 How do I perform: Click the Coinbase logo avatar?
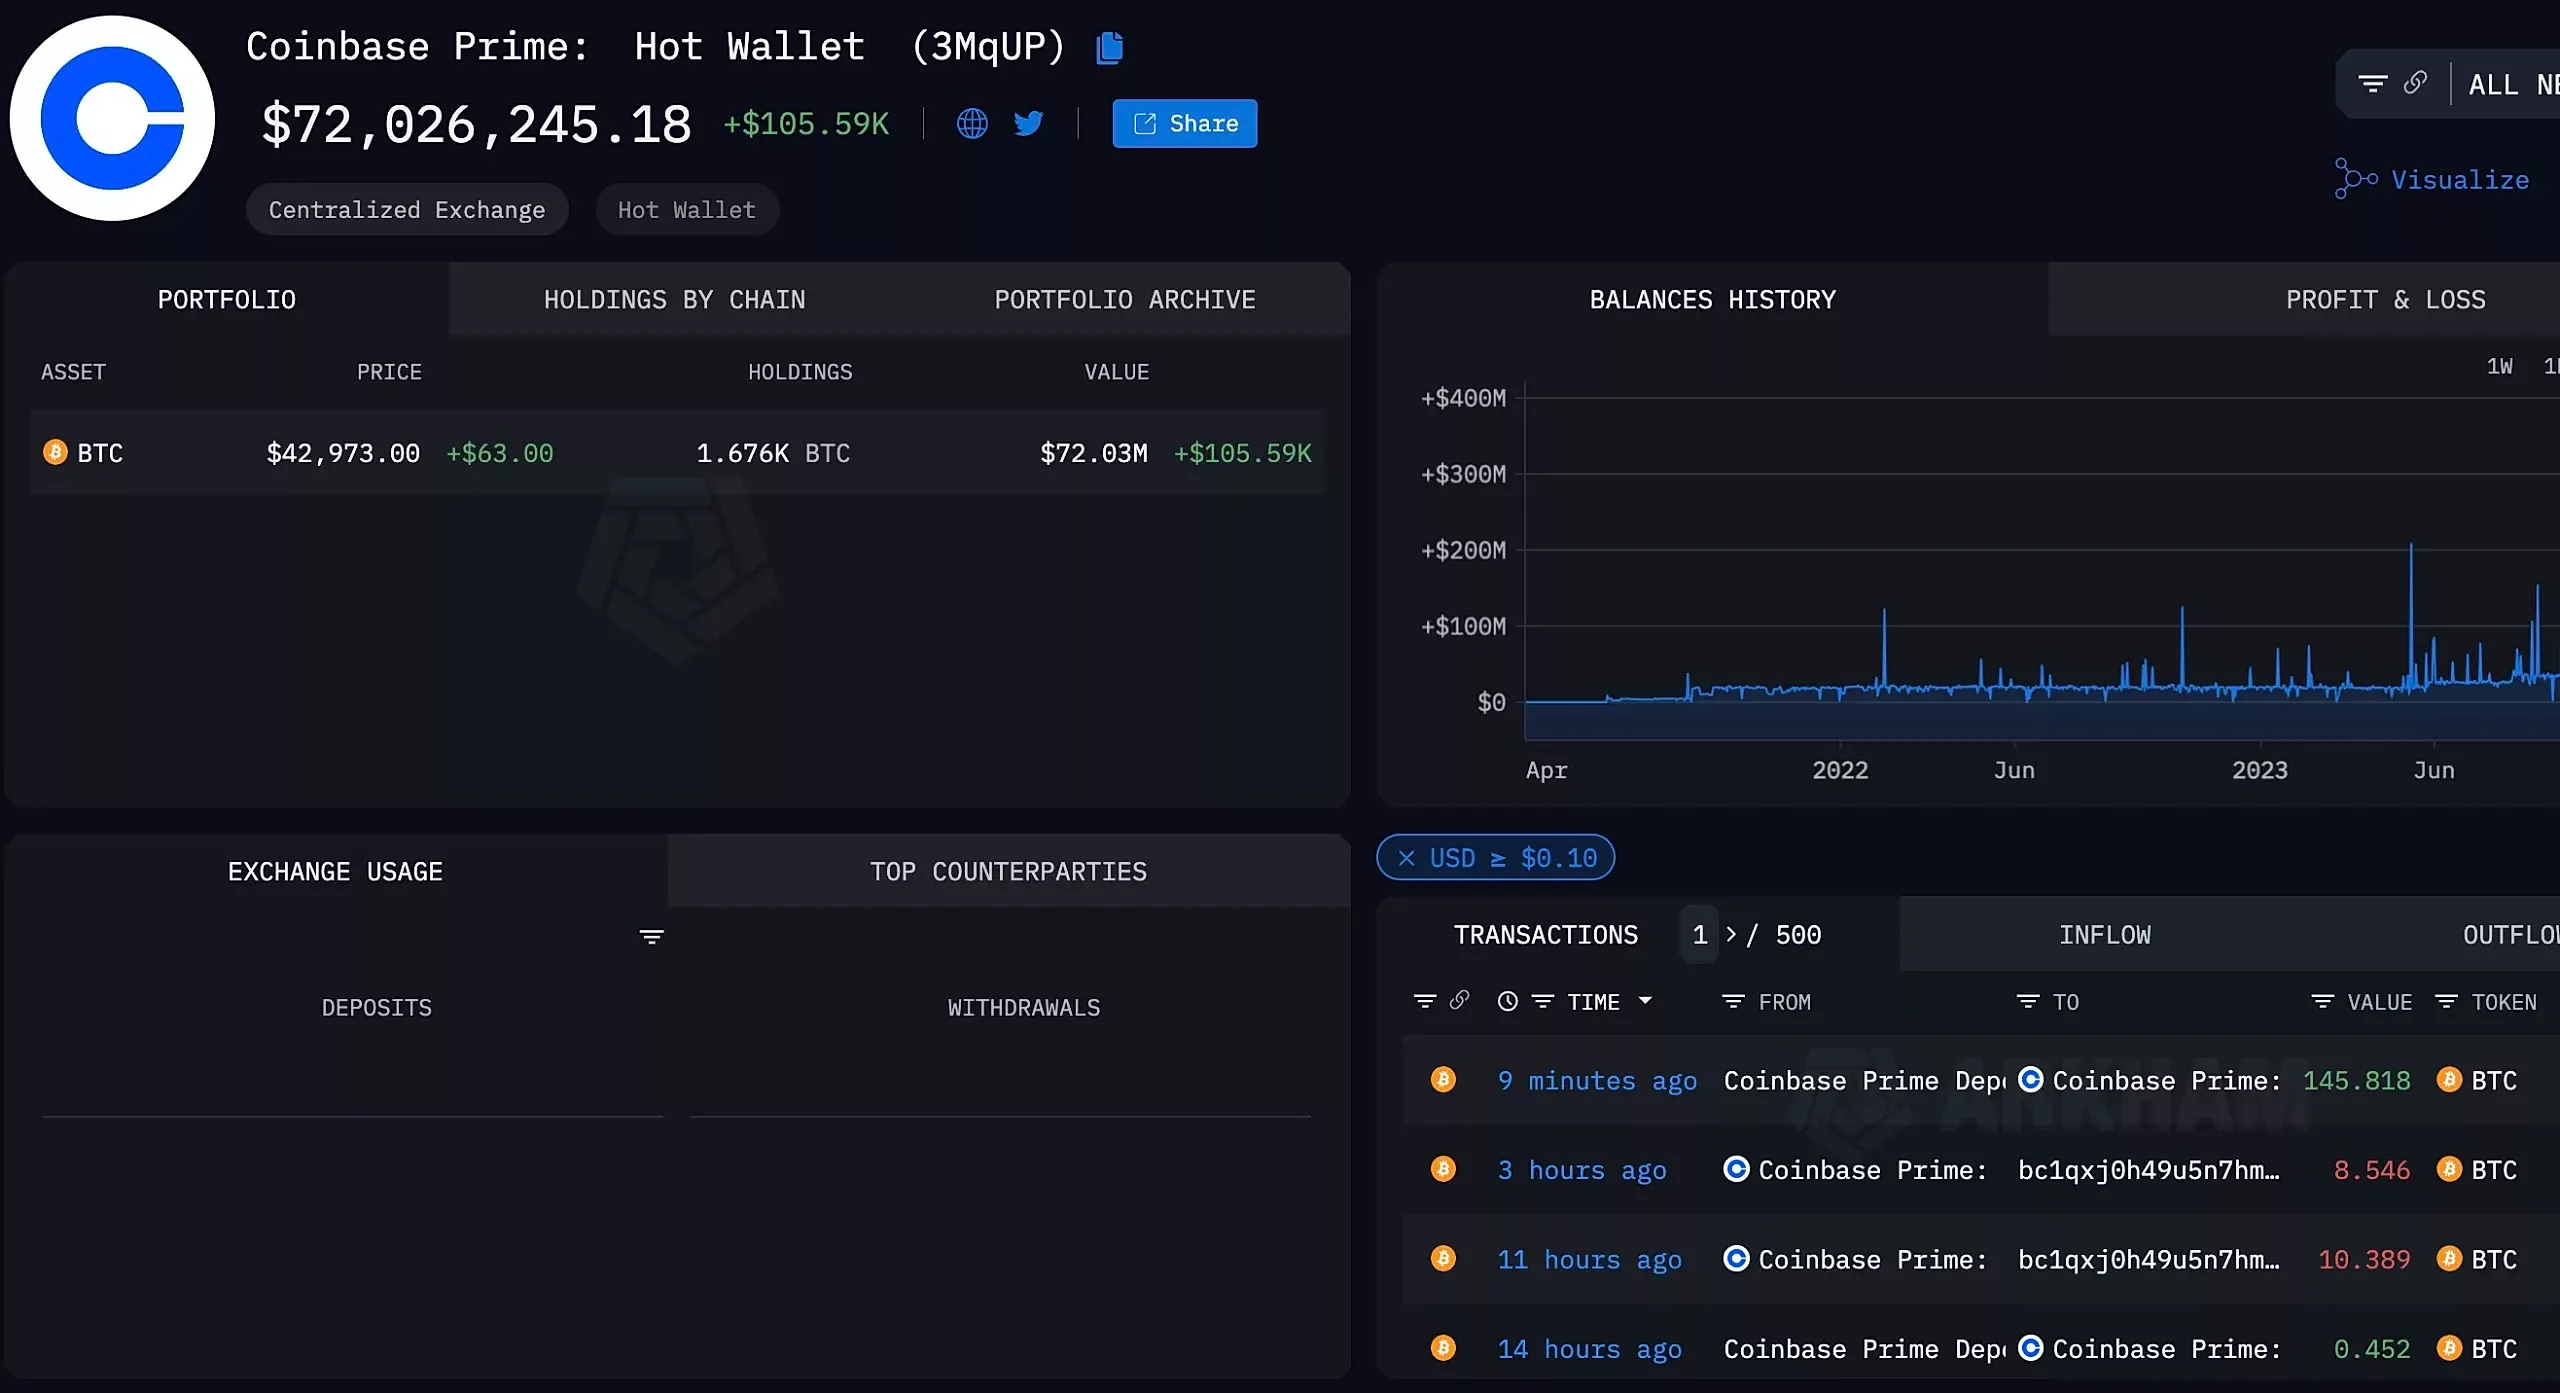coord(113,118)
